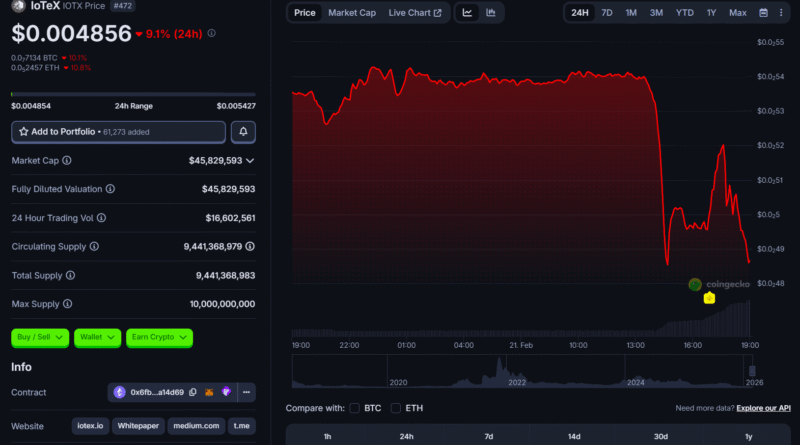Show Total Supply info icon
This screenshot has height=445, width=800.
click(x=70, y=276)
